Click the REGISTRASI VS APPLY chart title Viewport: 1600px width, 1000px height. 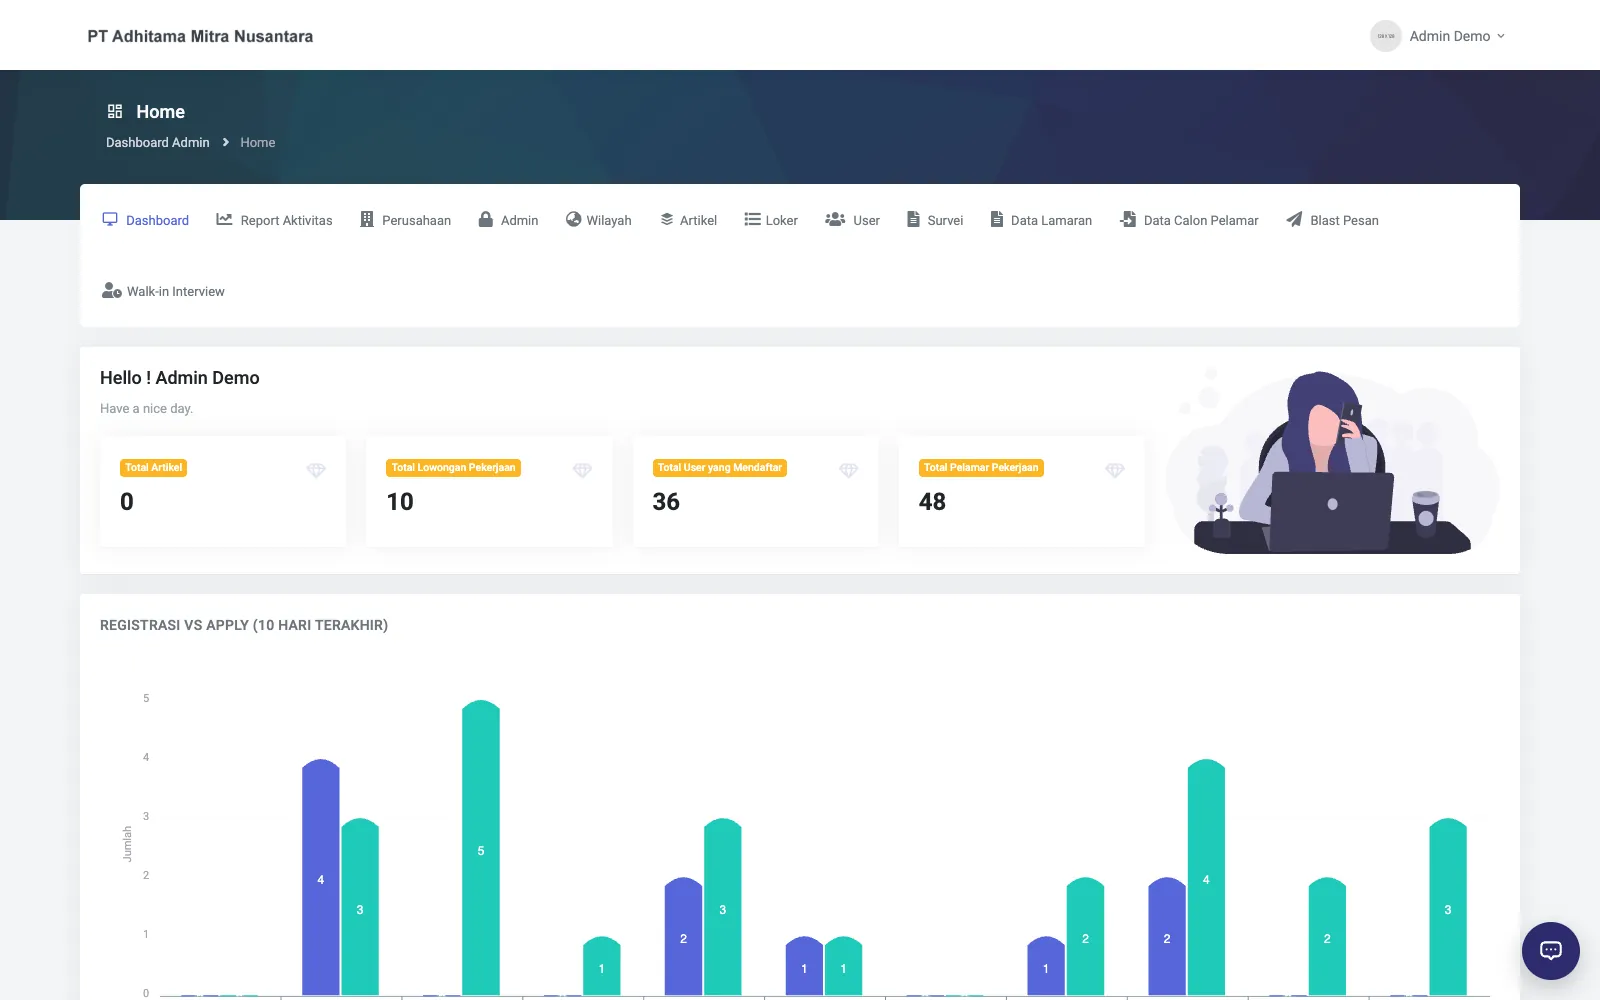(x=244, y=625)
